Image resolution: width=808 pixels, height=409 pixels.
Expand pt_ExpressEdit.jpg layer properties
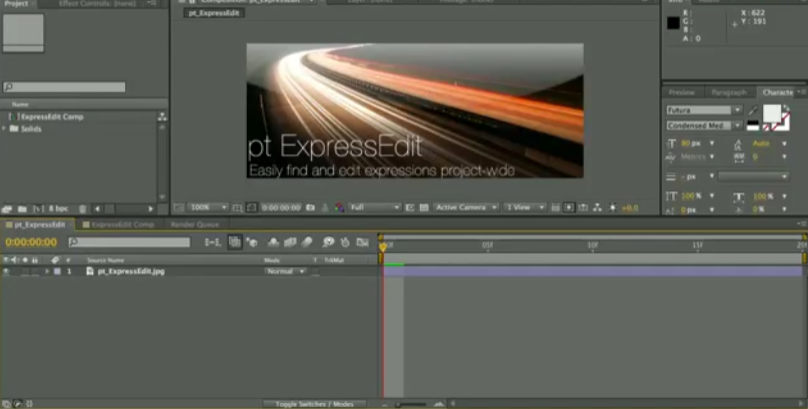[x=47, y=271]
